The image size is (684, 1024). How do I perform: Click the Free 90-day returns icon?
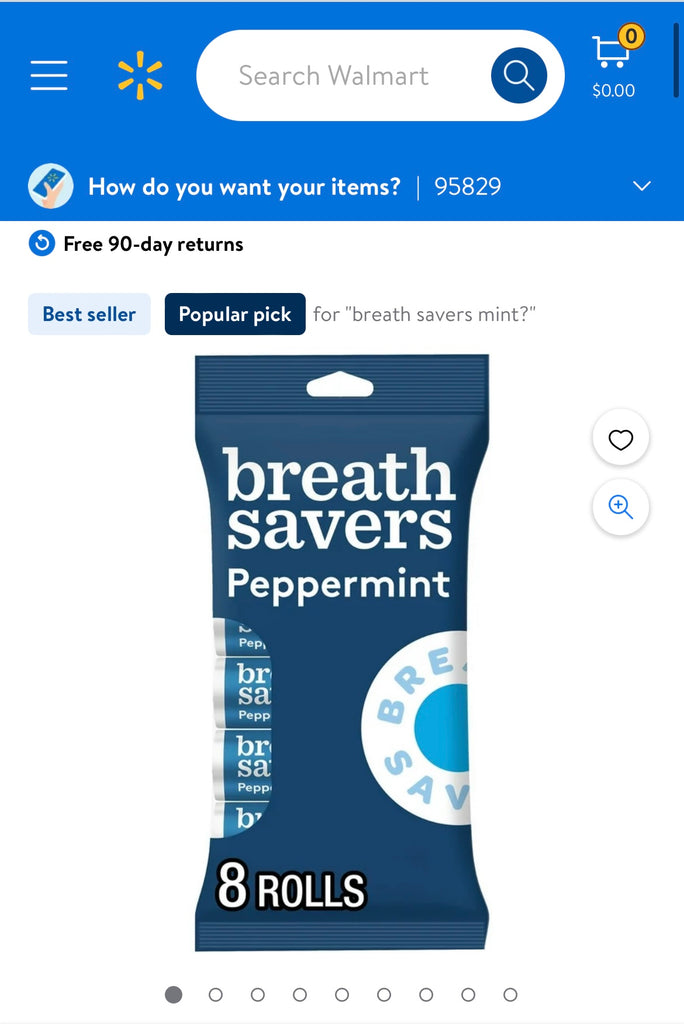point(42,244)
